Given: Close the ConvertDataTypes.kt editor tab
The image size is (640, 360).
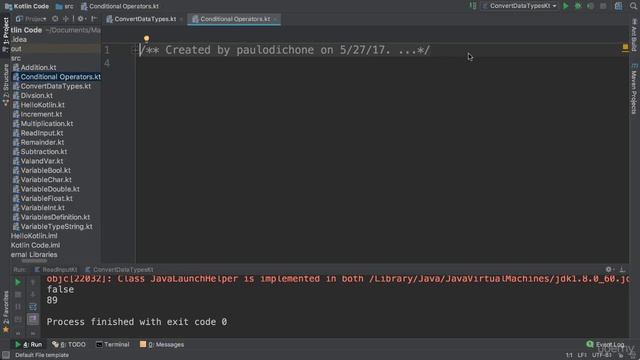Looking at the screenshot, I should 181,19.
